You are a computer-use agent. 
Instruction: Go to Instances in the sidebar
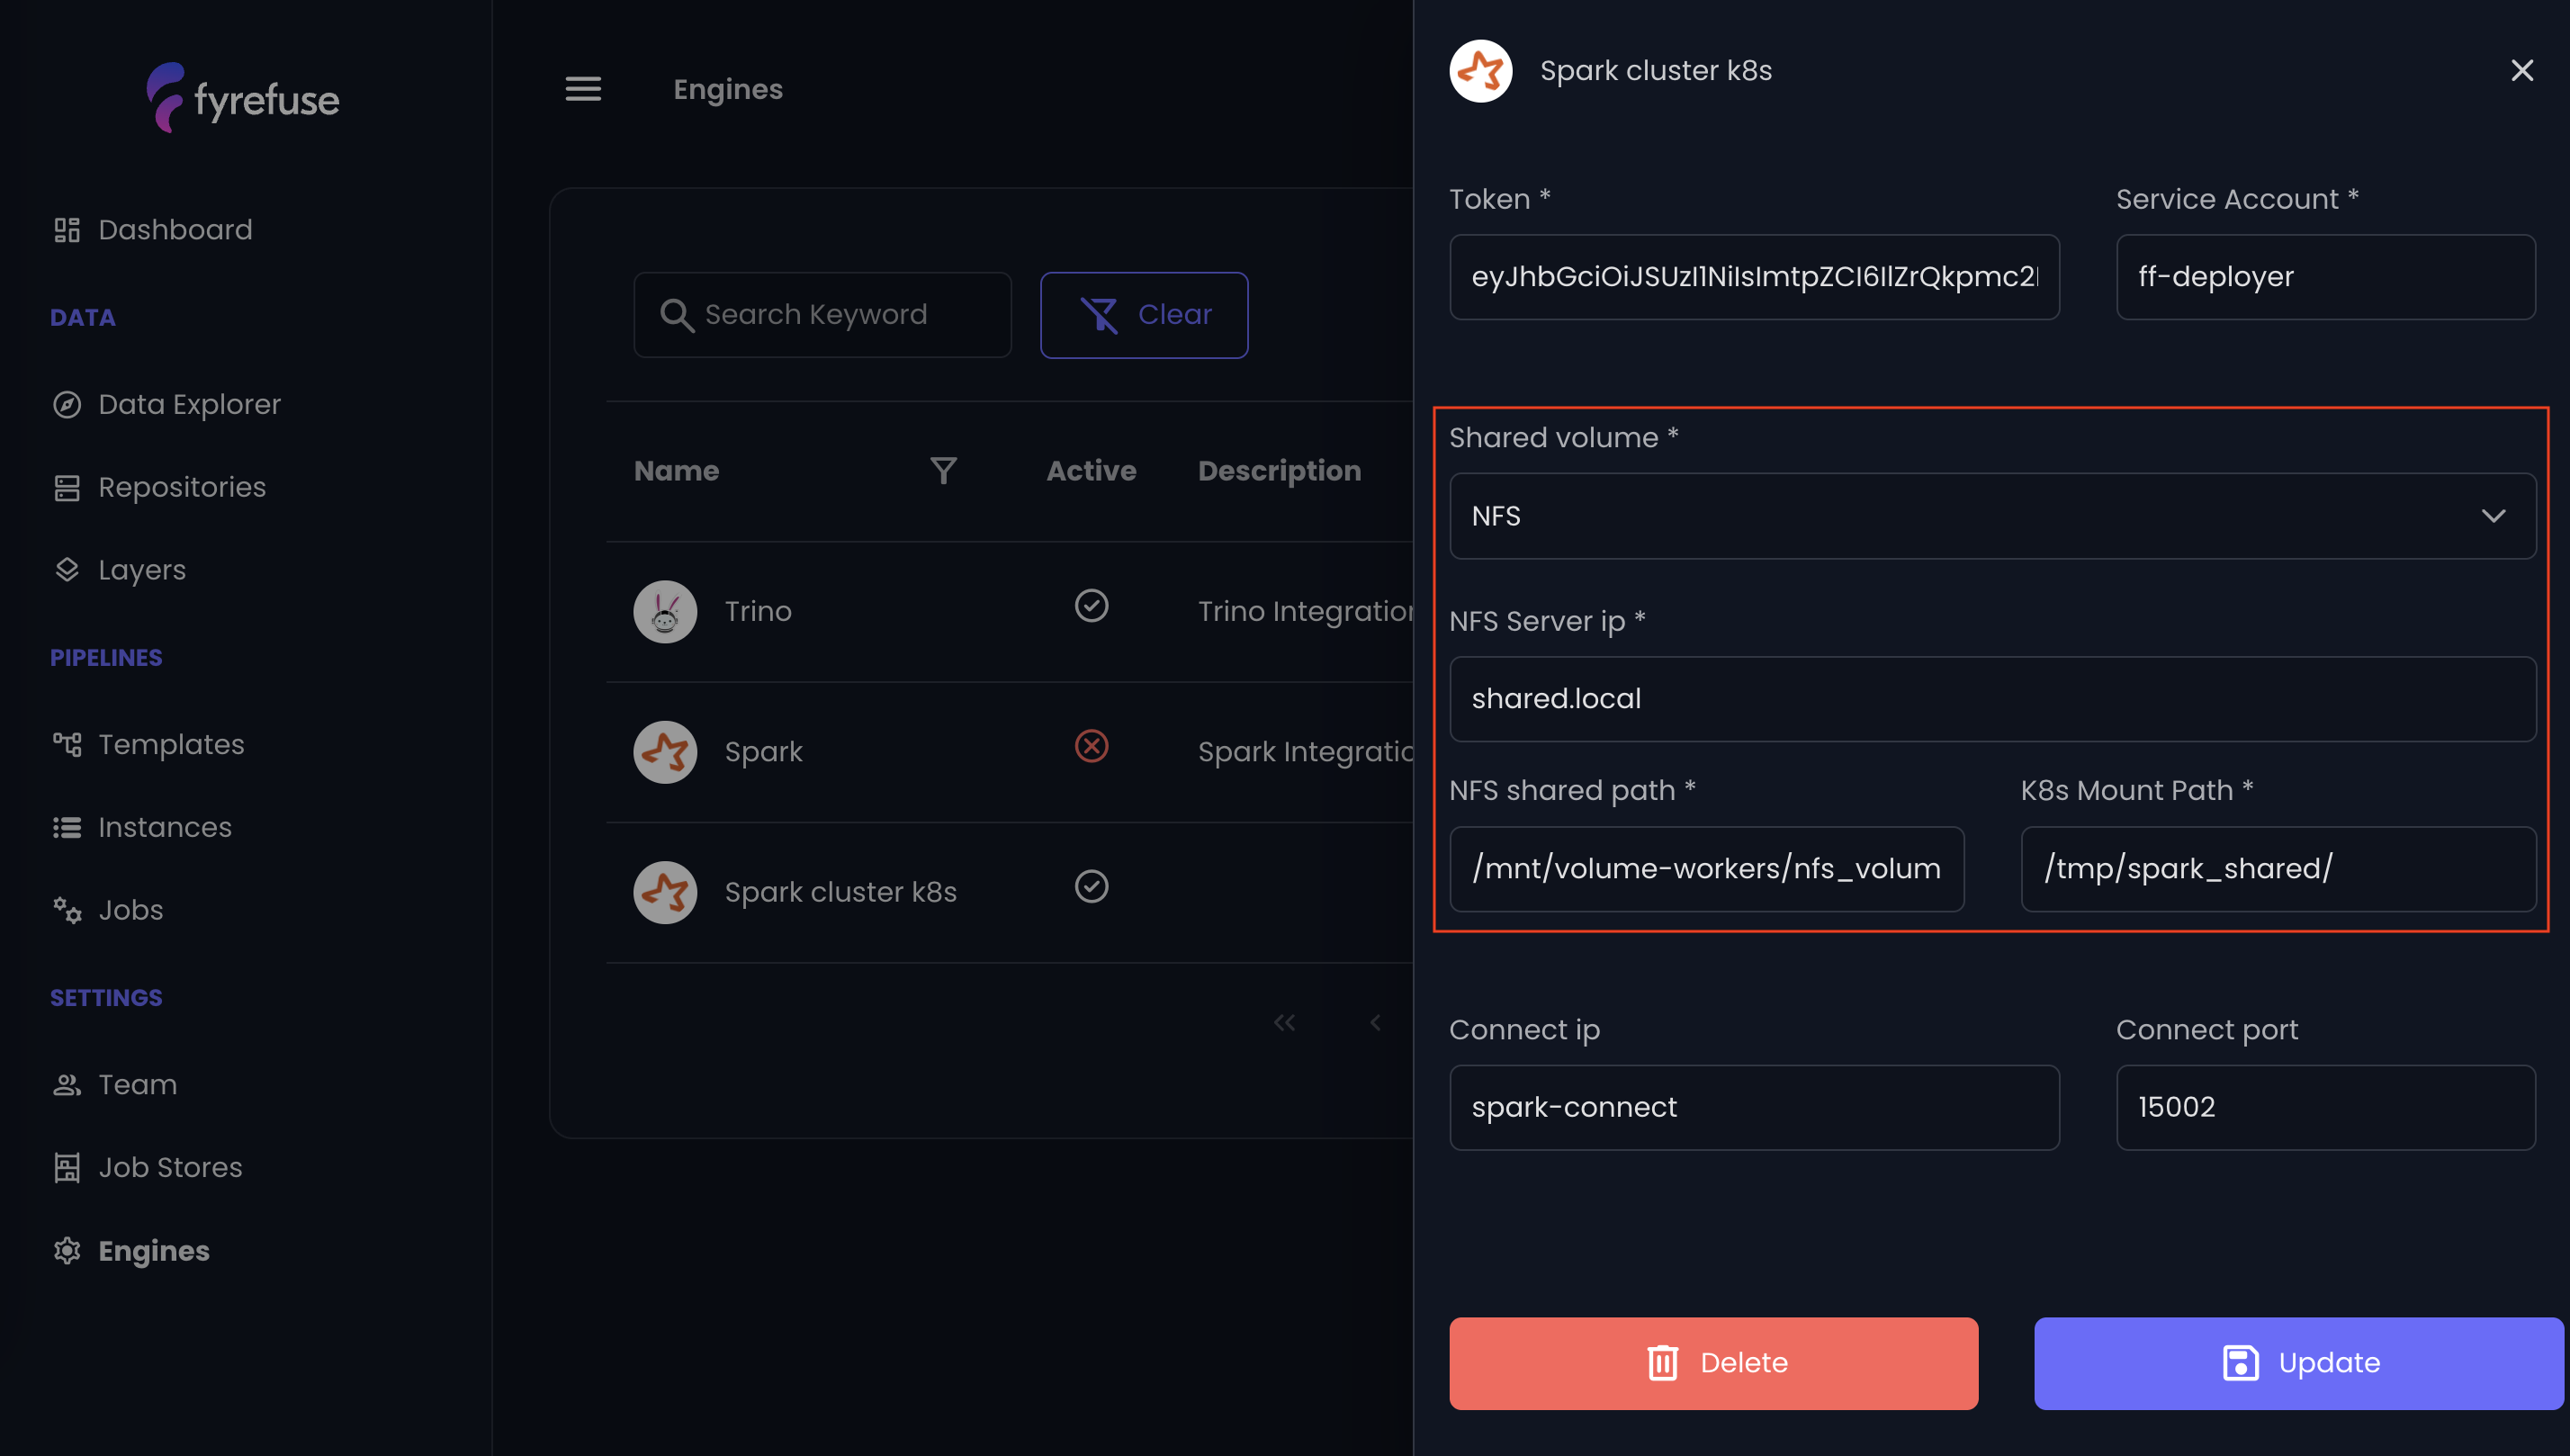(x=142, y=827)
